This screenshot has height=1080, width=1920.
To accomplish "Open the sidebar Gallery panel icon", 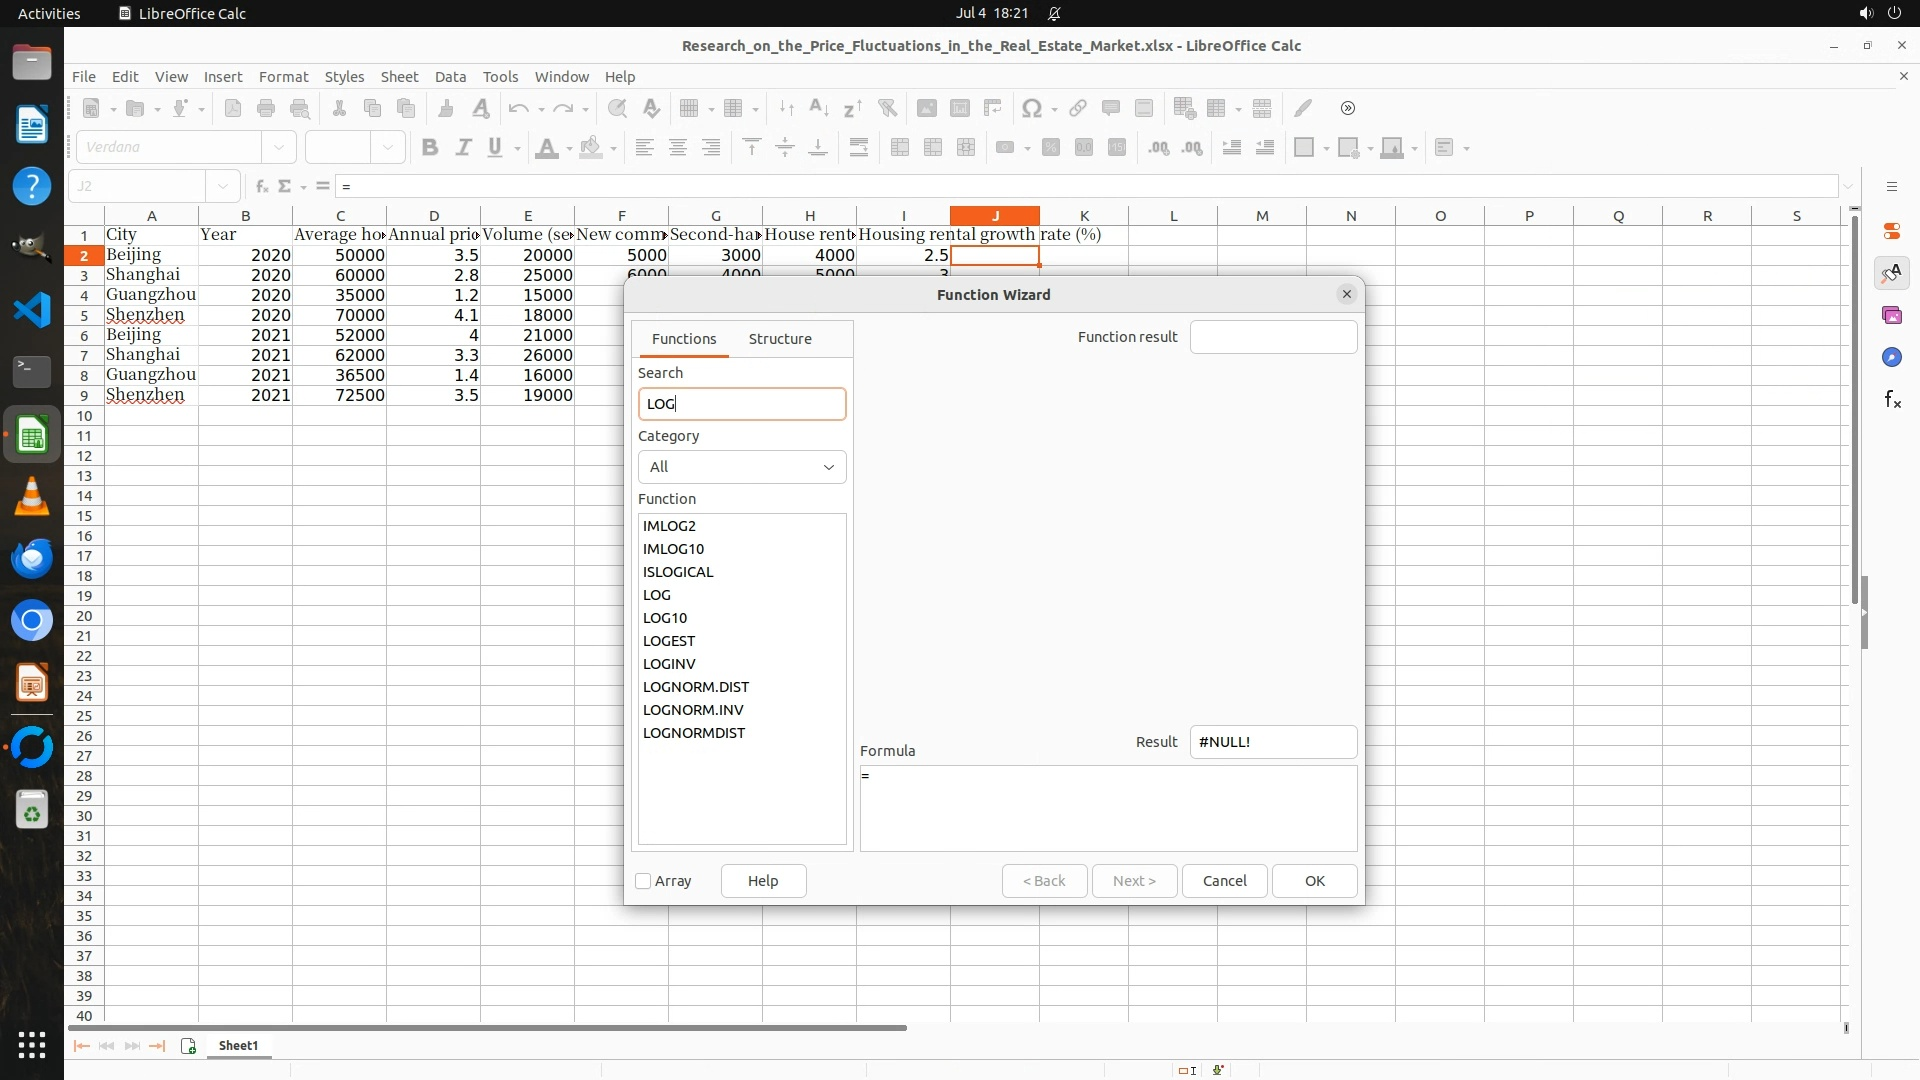I will (x=1891, y=315).
